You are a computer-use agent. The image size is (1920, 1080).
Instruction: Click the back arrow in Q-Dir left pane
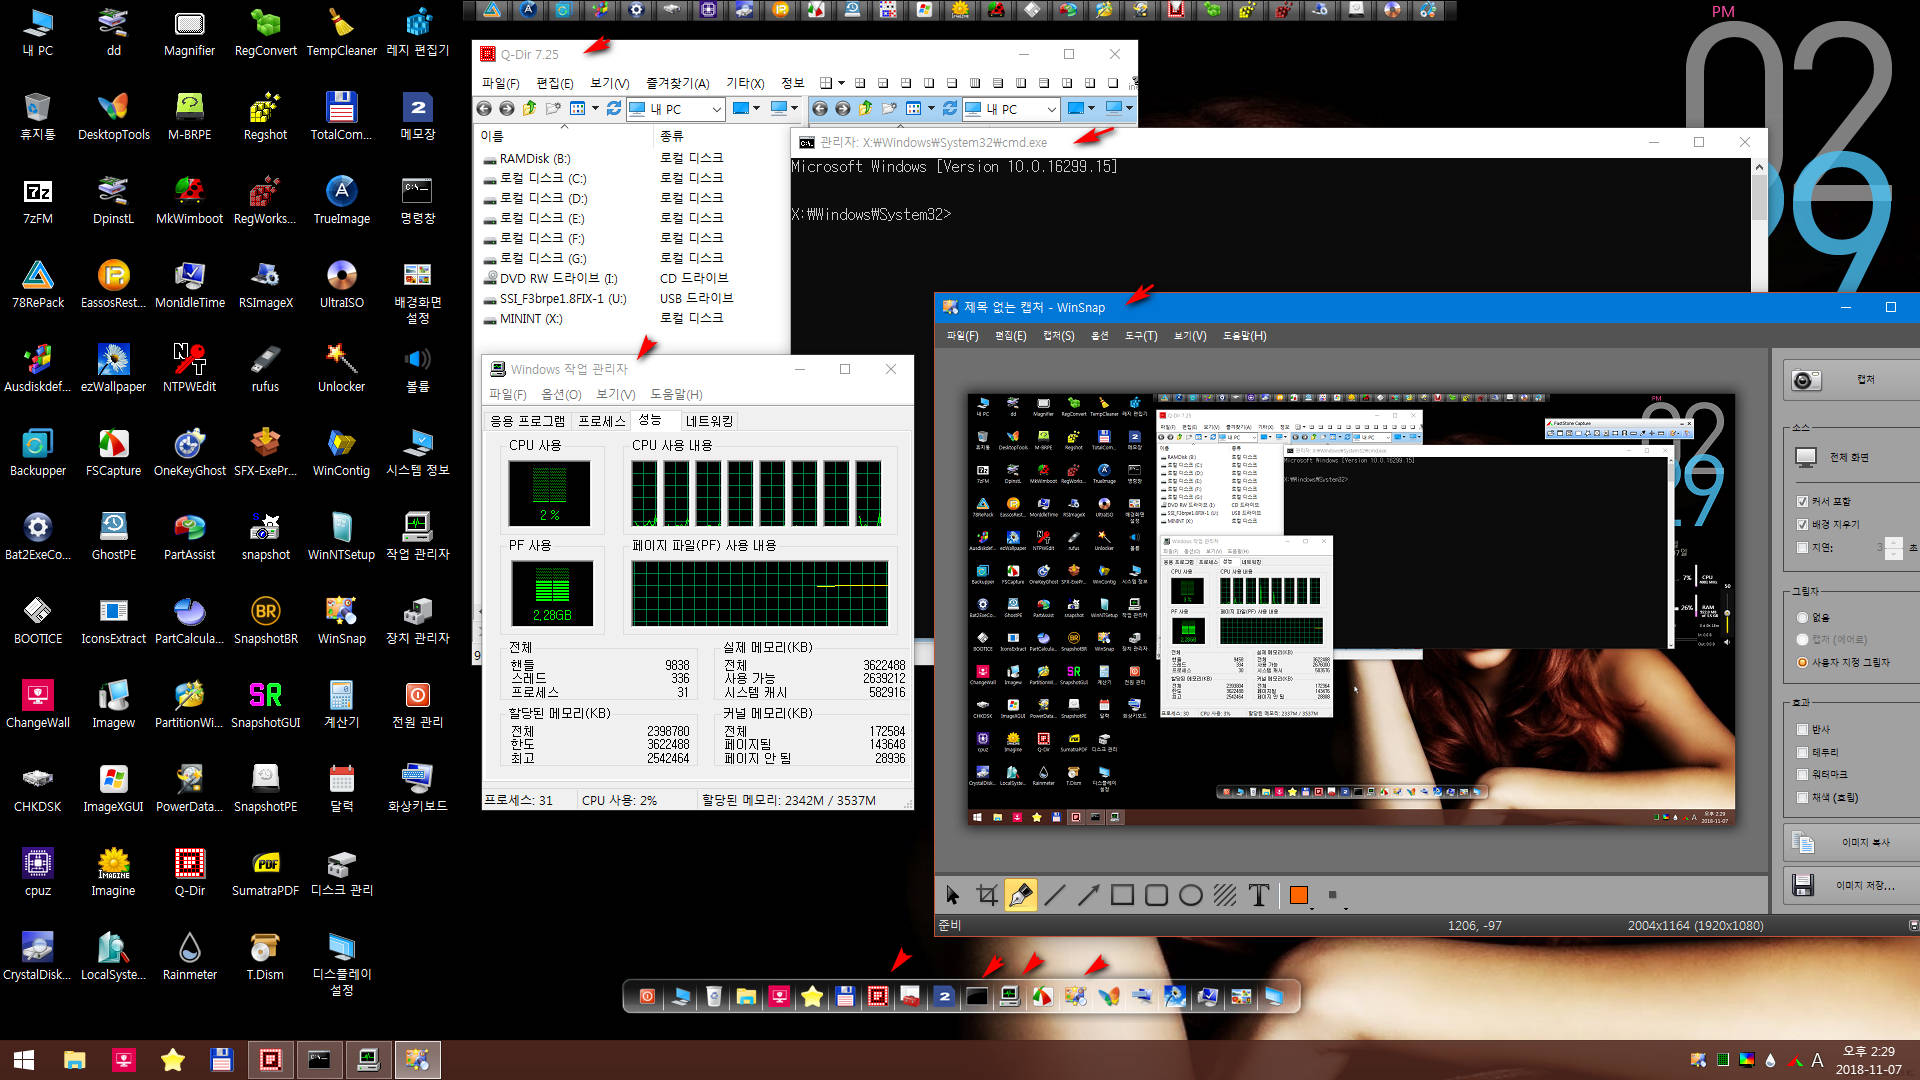tap(484, 108)
